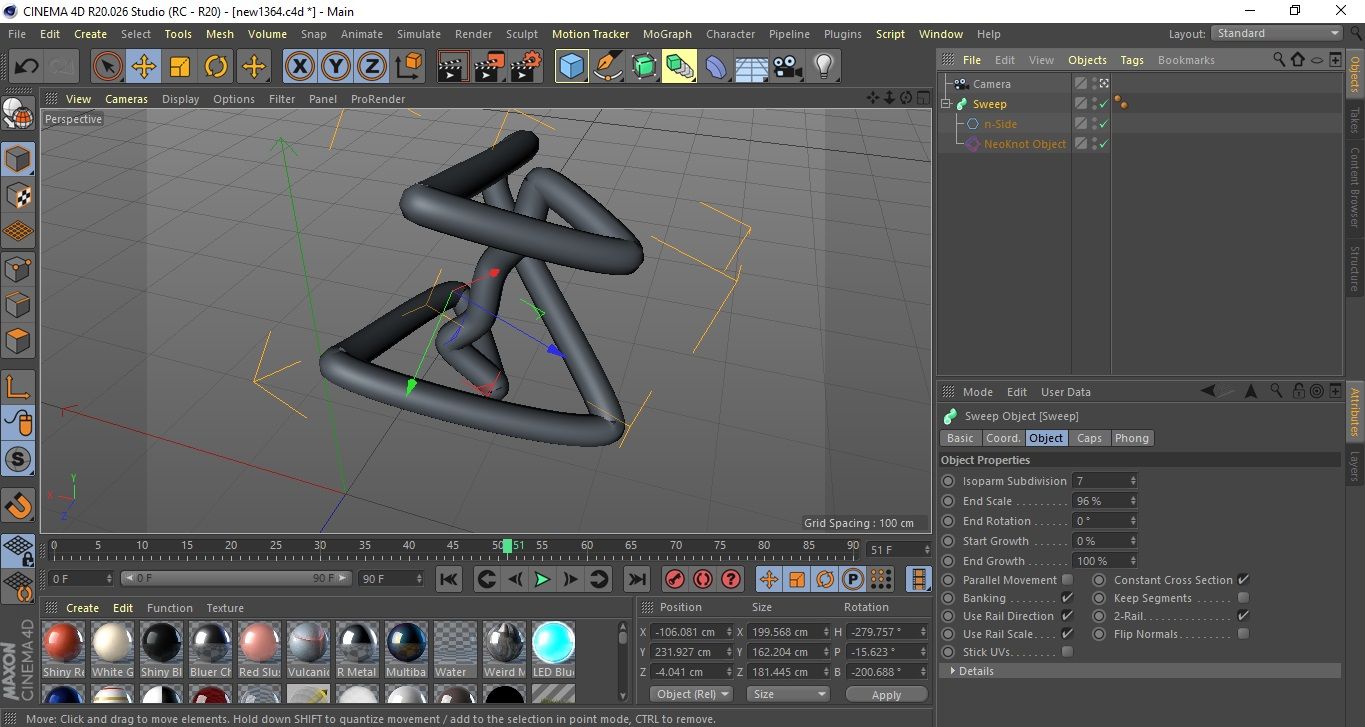This screenshot has width=1365, height=727.
Task: Click the Apply button
Action: point(886,694)
